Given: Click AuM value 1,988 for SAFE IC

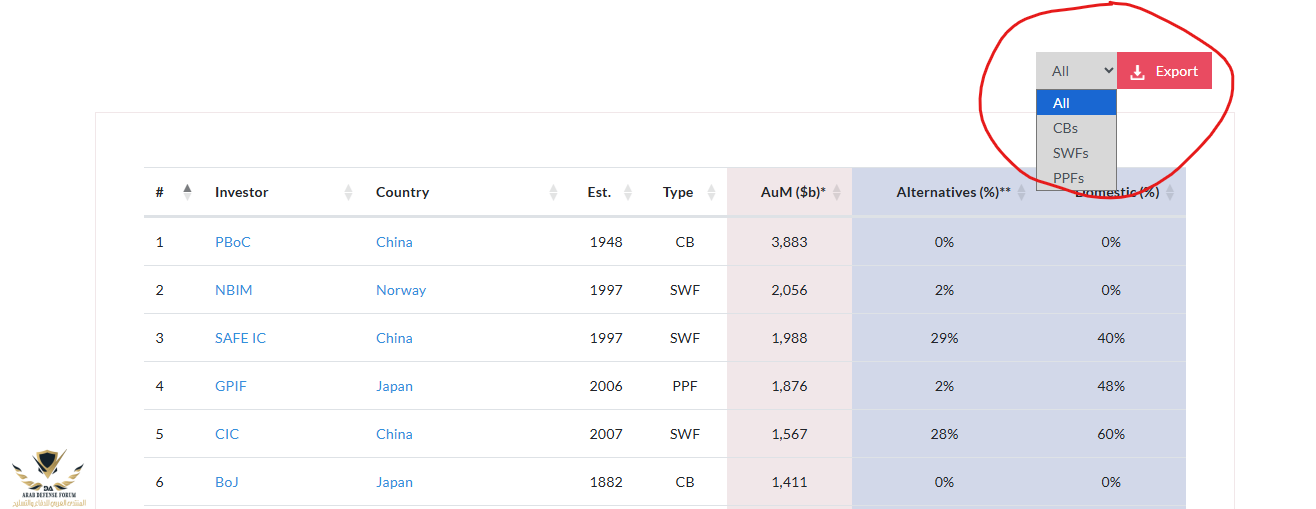Looking at the screenshot, I should pos(790,338).
